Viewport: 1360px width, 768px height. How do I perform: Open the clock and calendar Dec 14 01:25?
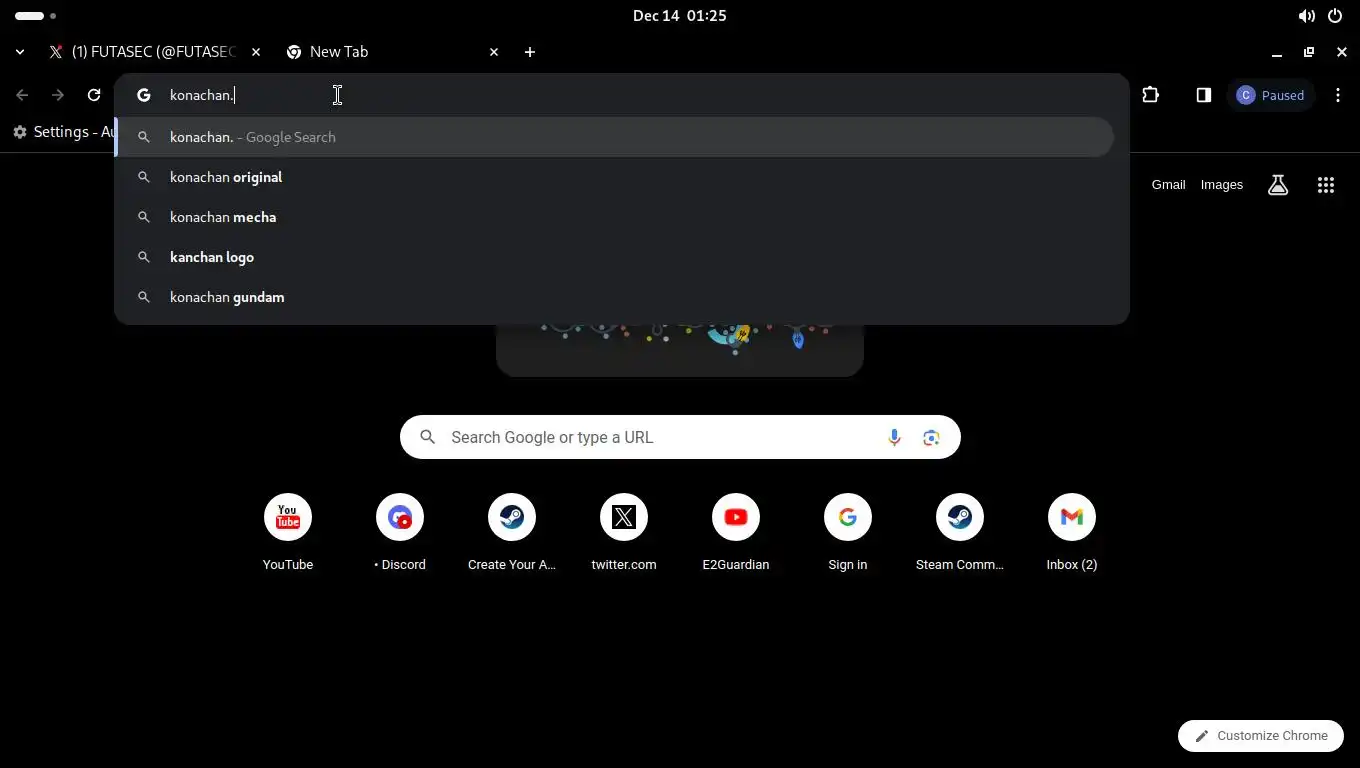[x=680, y=16]
